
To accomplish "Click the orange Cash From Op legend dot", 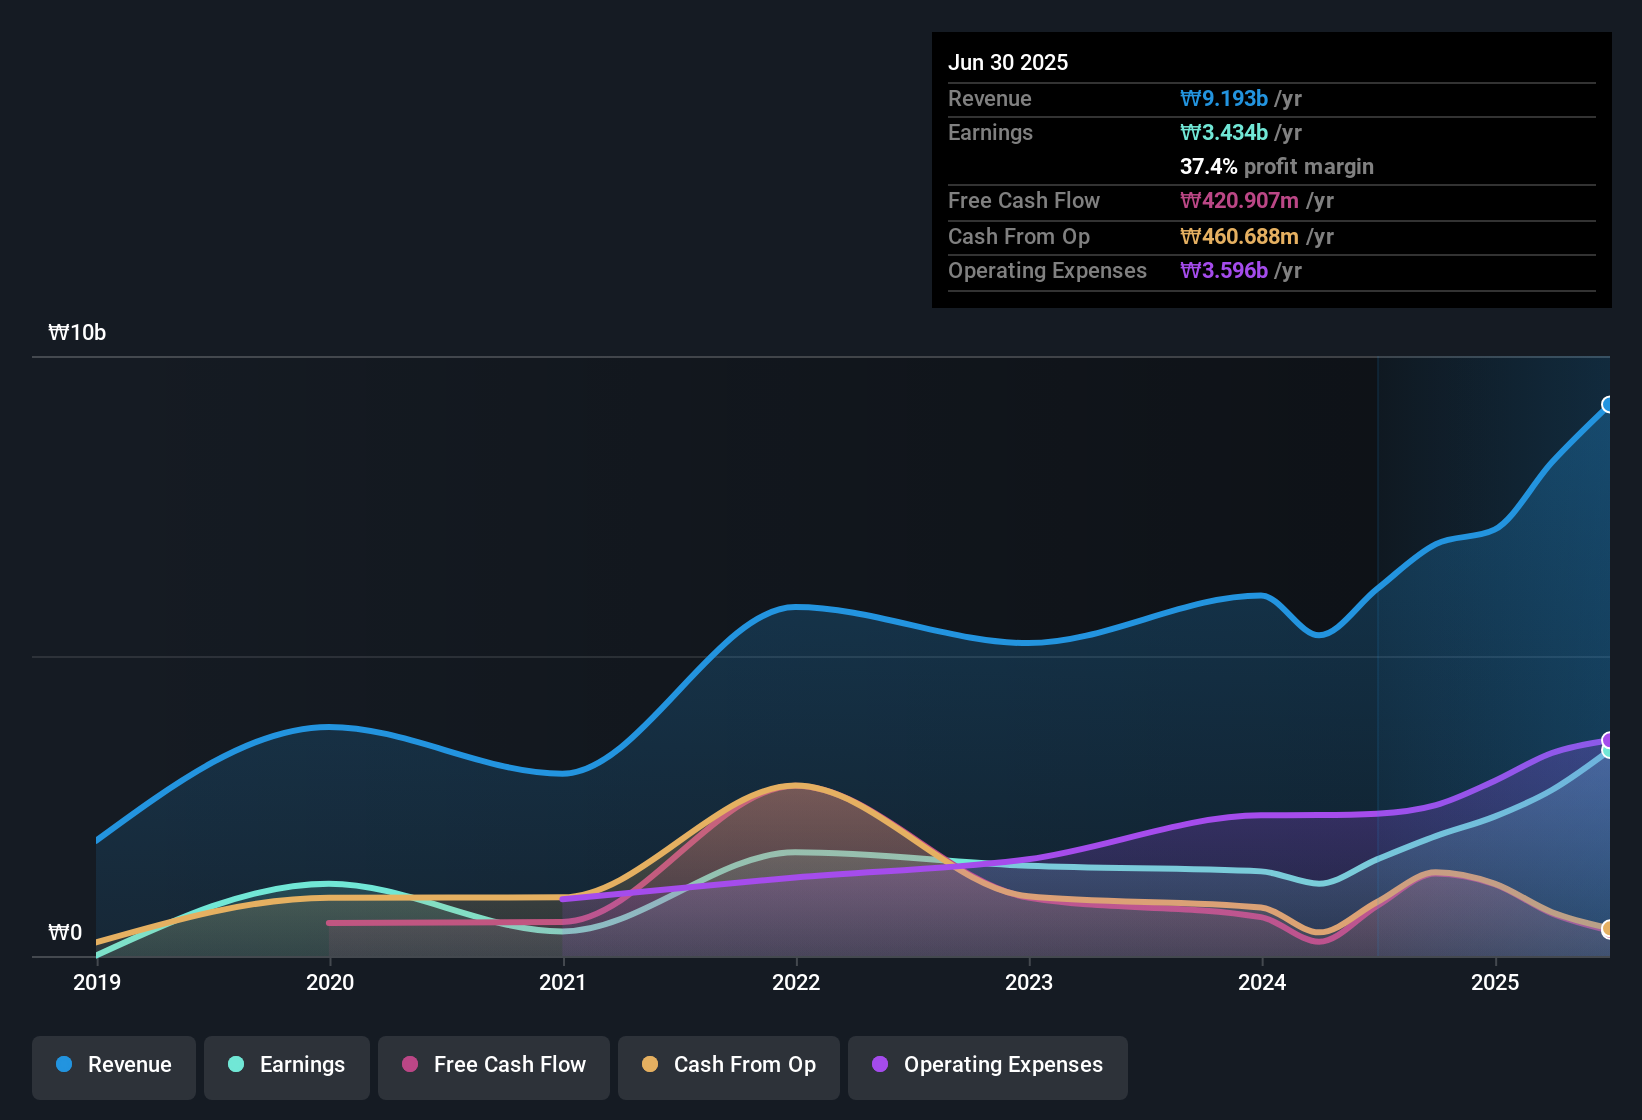I will [649, 1065].
